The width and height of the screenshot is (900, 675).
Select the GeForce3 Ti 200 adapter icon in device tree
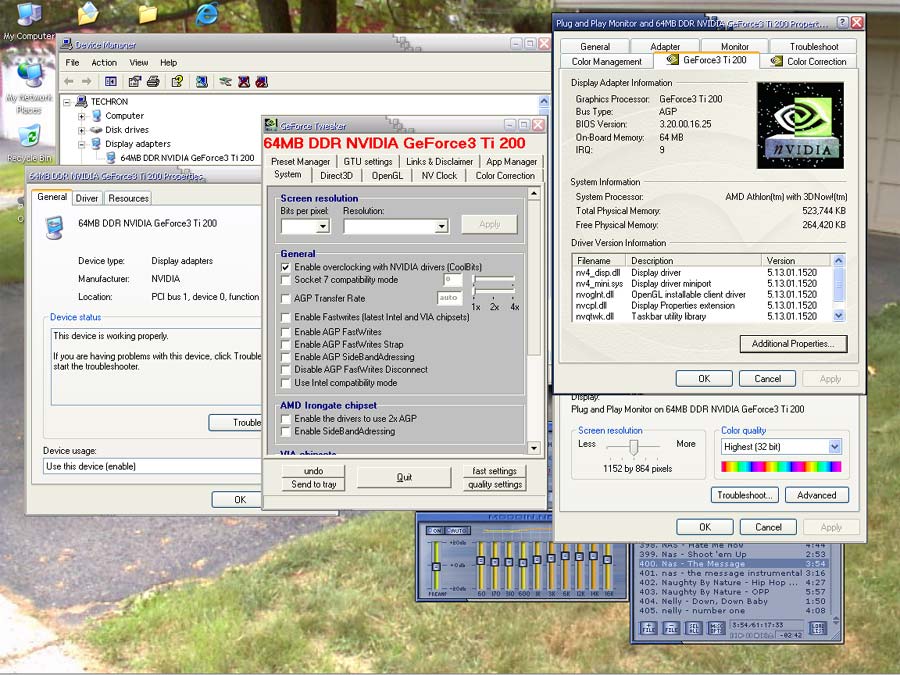click(x=111, y=157)
